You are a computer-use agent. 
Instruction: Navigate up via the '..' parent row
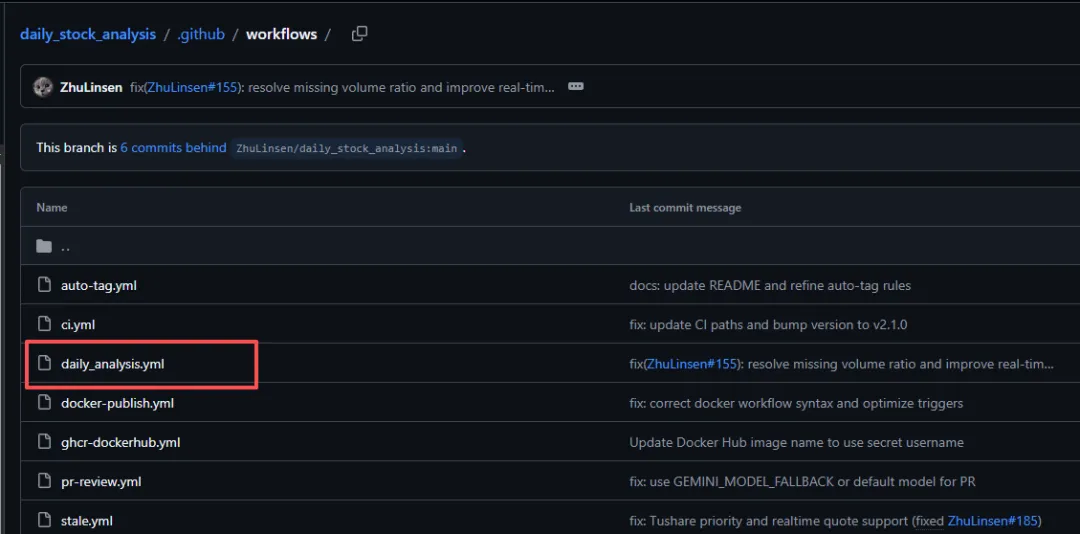(65, 246)
